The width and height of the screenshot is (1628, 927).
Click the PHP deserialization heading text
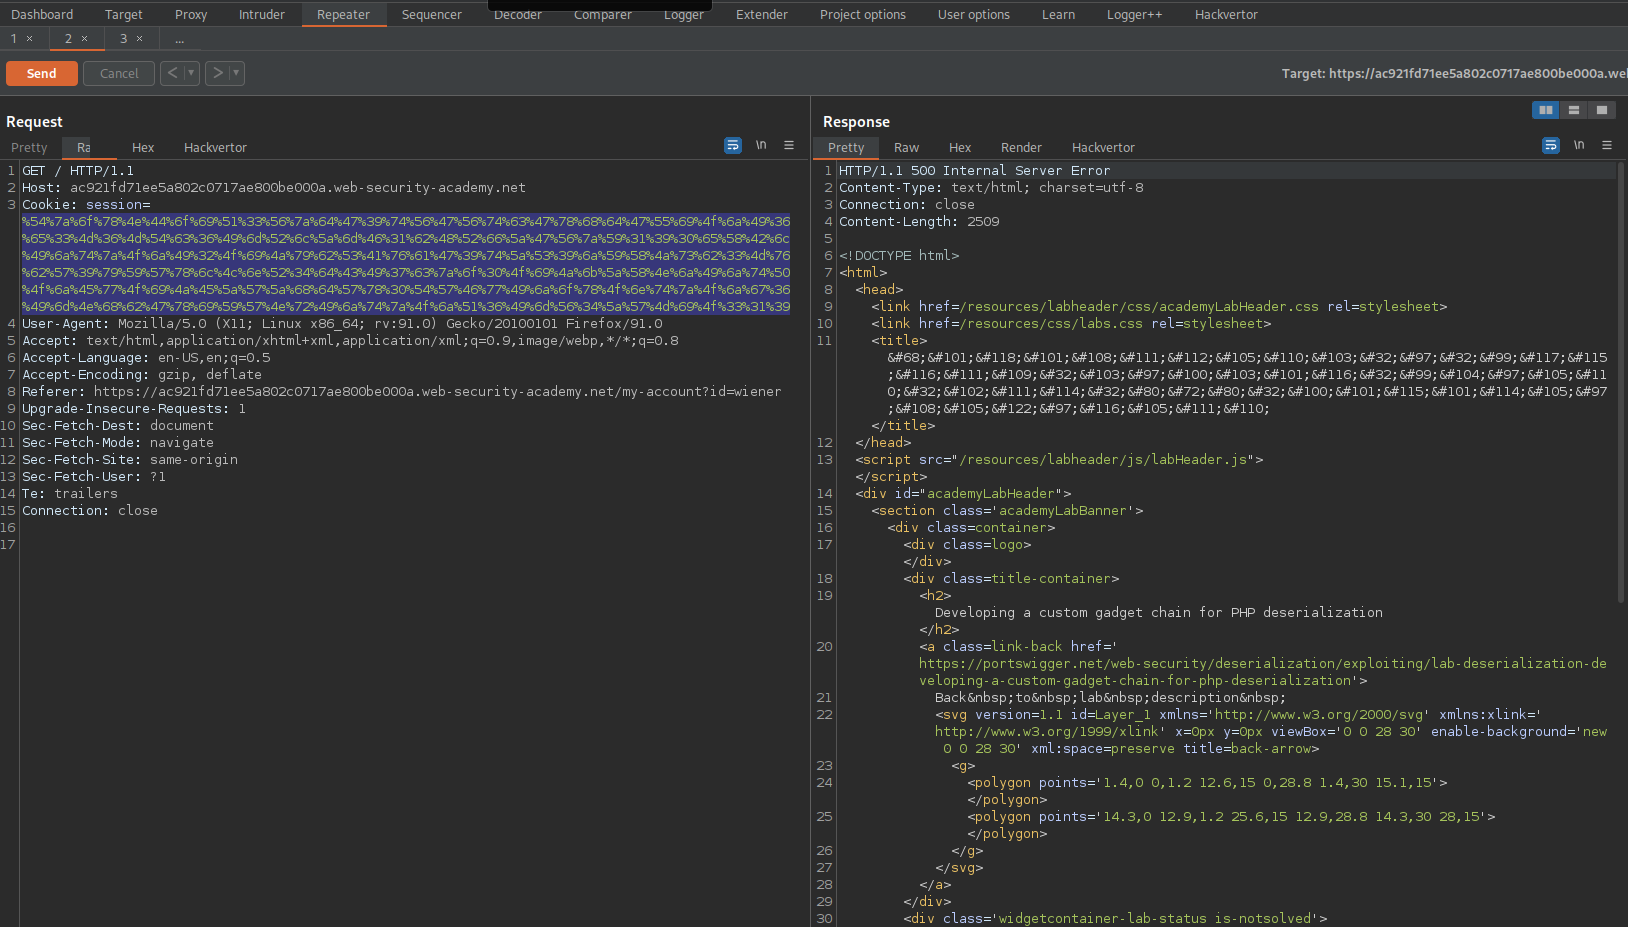click(x=1159, y=613)
